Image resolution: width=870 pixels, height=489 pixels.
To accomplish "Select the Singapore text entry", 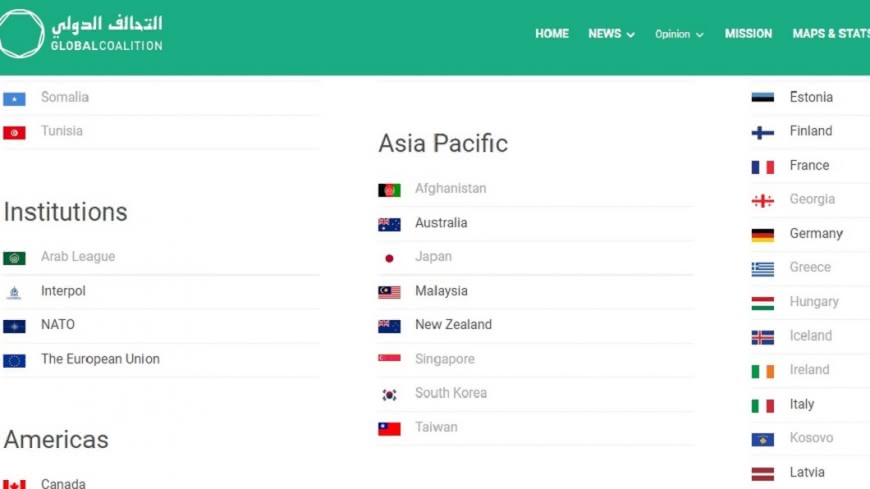I will [445, 359].
